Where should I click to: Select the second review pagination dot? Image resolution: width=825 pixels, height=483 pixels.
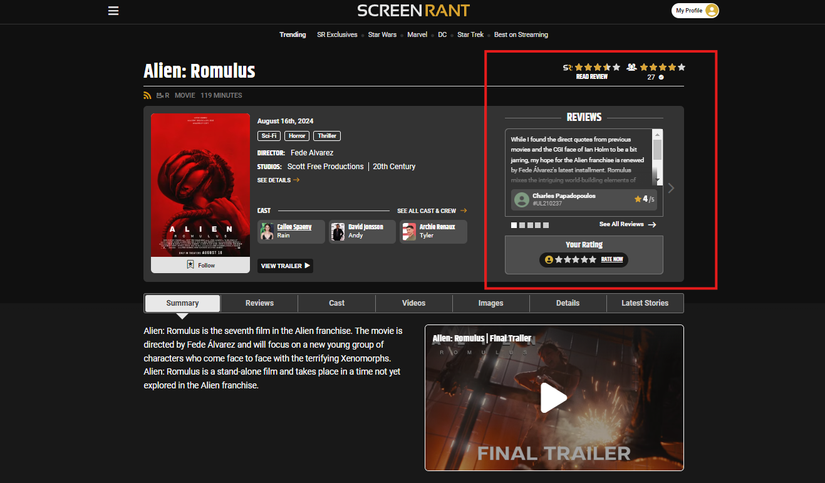tap(522, 225)
